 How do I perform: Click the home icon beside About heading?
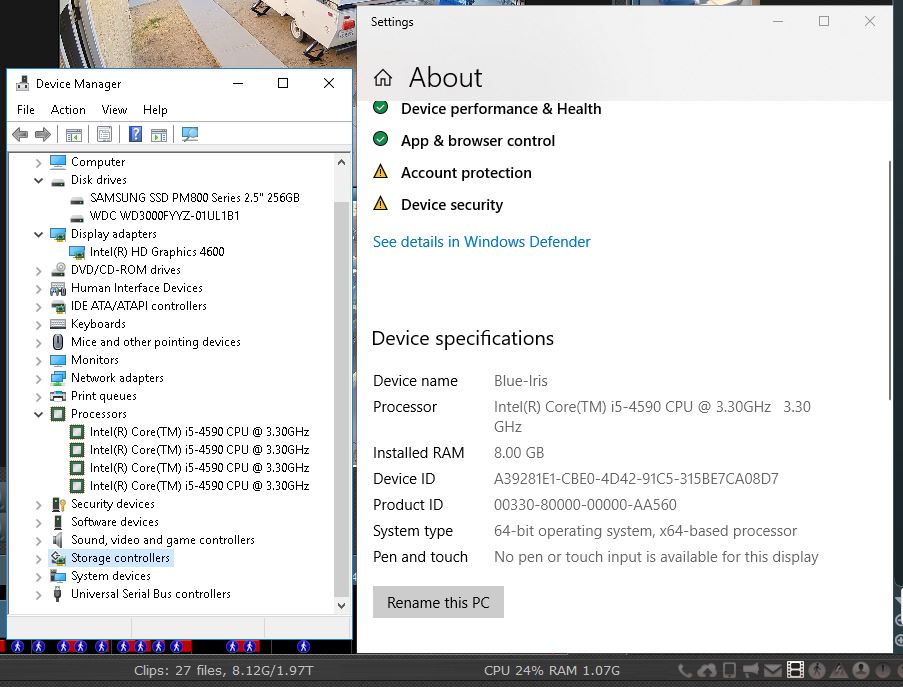382,77
